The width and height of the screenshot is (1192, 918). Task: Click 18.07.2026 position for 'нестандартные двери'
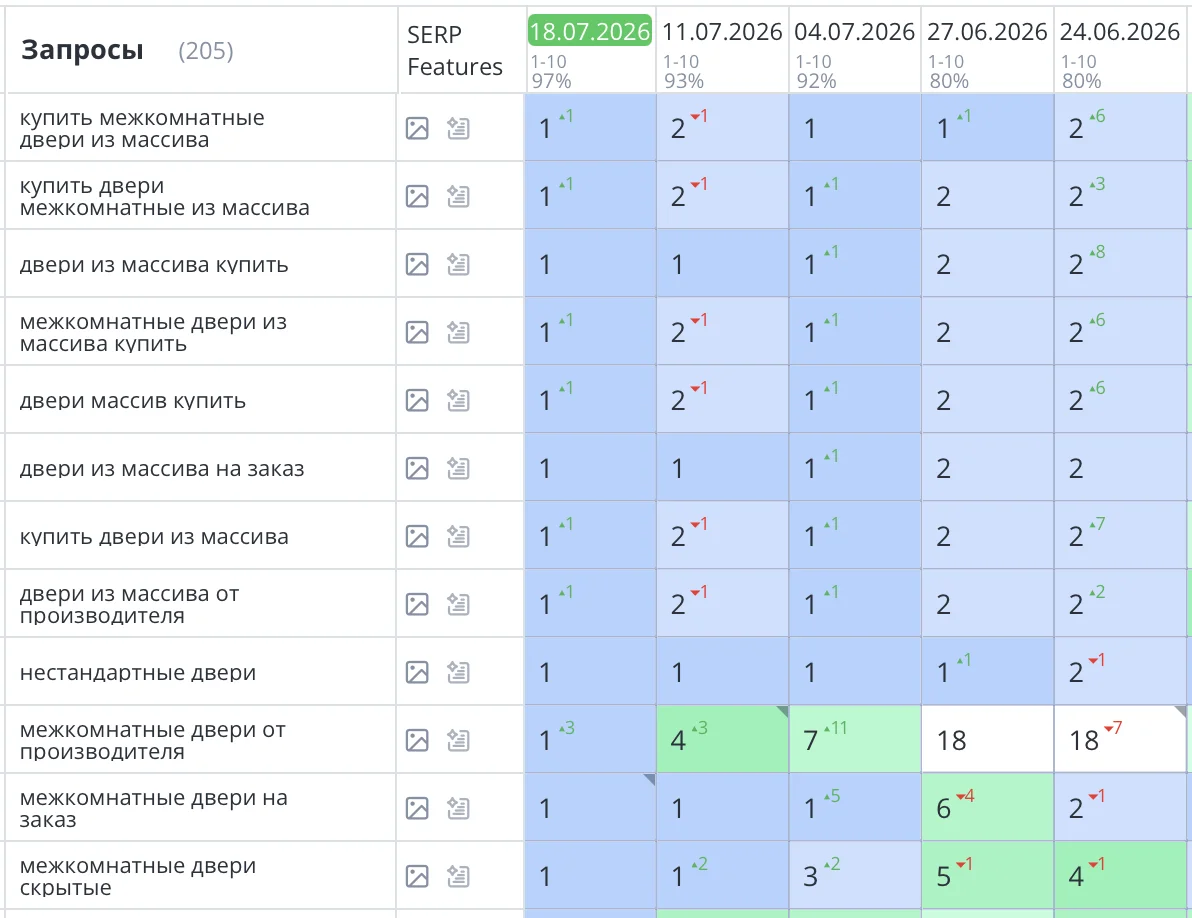[591, 671]
